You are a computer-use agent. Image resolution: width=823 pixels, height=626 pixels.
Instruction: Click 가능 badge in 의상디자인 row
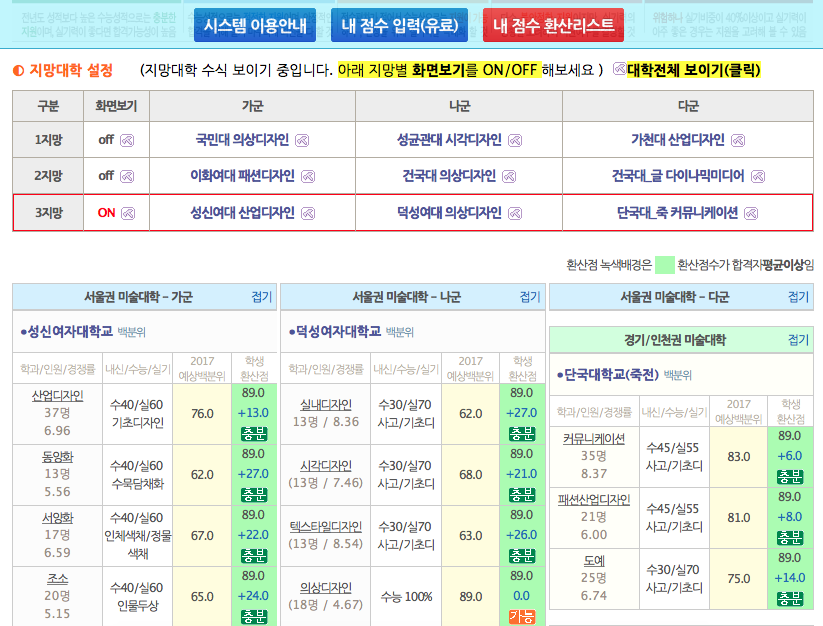point(522,617)
